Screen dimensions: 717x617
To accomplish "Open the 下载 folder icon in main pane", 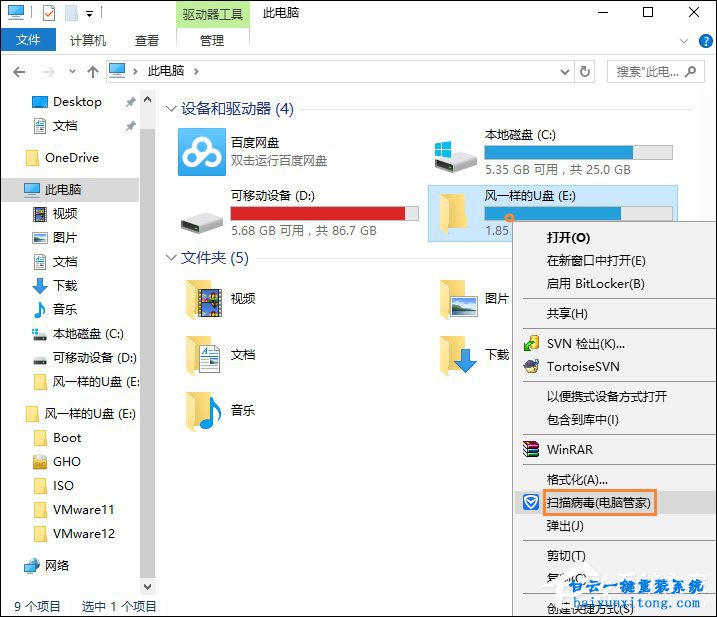I will click(x=459, y=355).
